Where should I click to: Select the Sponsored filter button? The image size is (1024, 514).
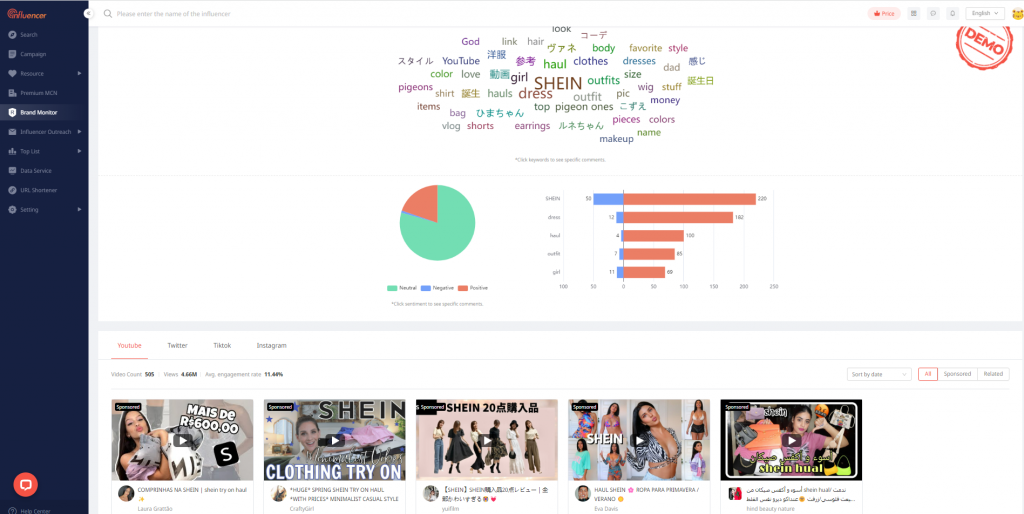coord(957,374)
